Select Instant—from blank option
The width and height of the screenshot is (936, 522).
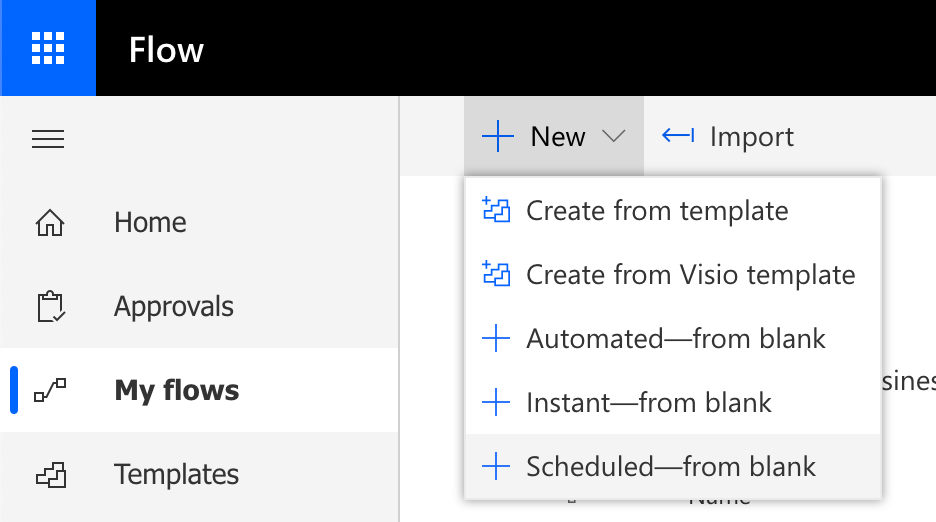673,402
